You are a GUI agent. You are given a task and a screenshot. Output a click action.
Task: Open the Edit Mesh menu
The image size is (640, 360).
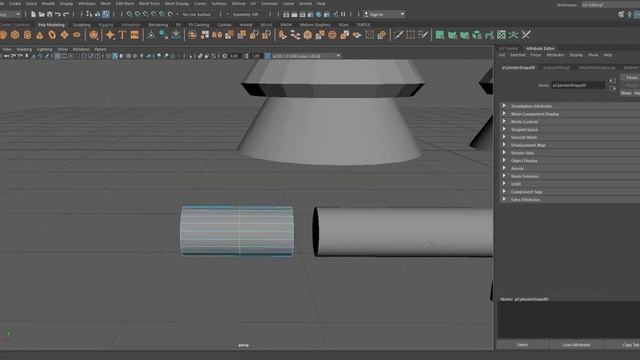(125, 3)
